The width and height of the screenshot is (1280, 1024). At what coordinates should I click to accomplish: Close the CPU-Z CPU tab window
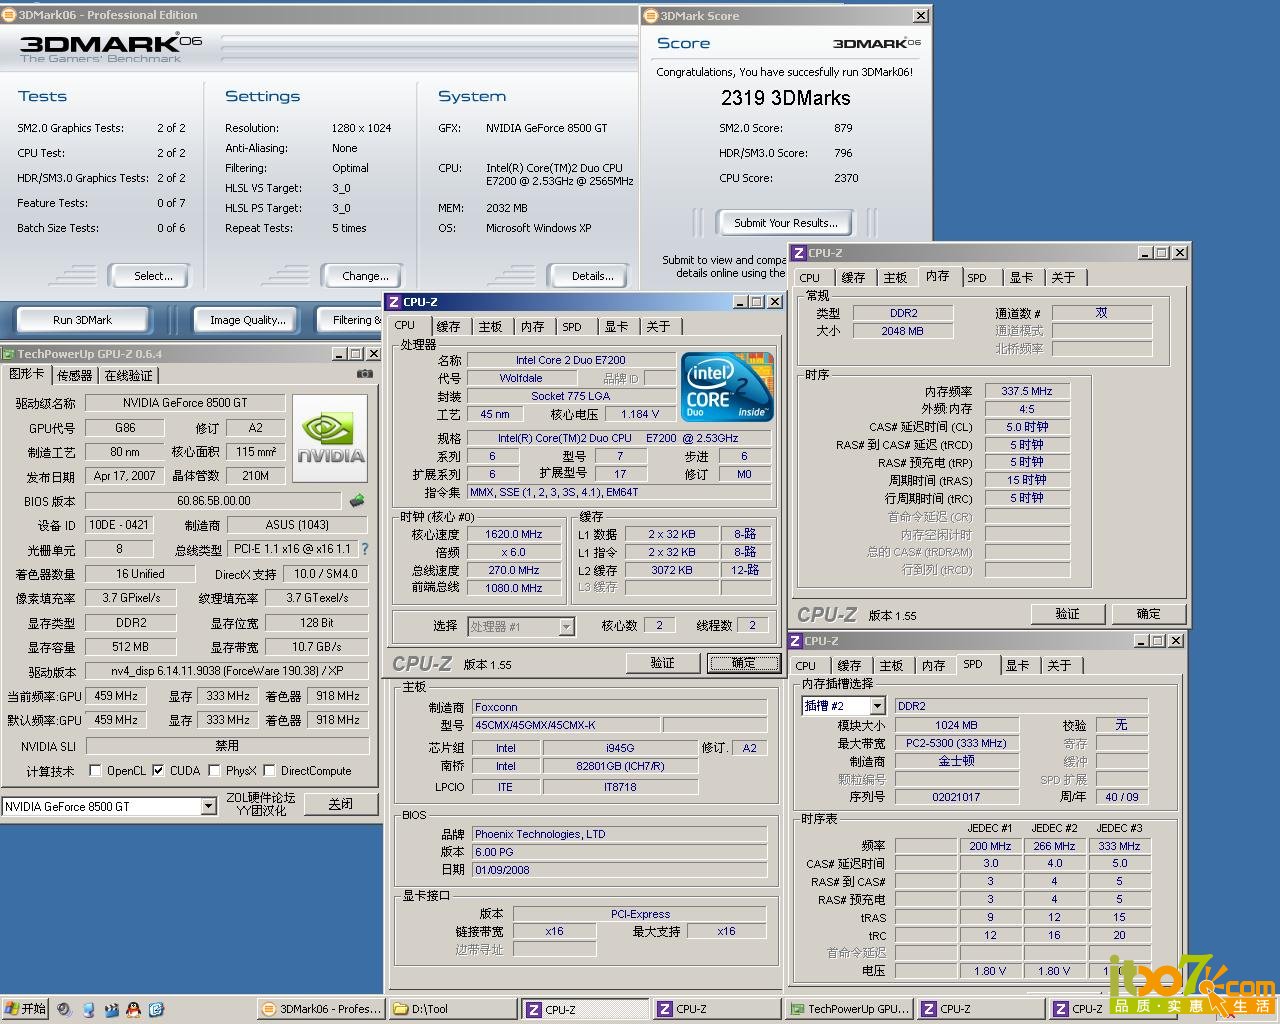[773, 302]
